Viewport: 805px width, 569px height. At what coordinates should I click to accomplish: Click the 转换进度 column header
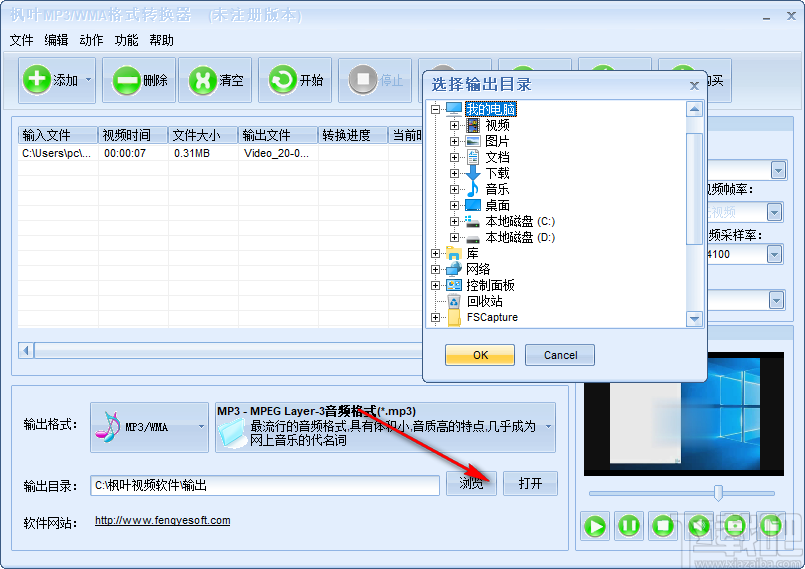pos(353,135)
